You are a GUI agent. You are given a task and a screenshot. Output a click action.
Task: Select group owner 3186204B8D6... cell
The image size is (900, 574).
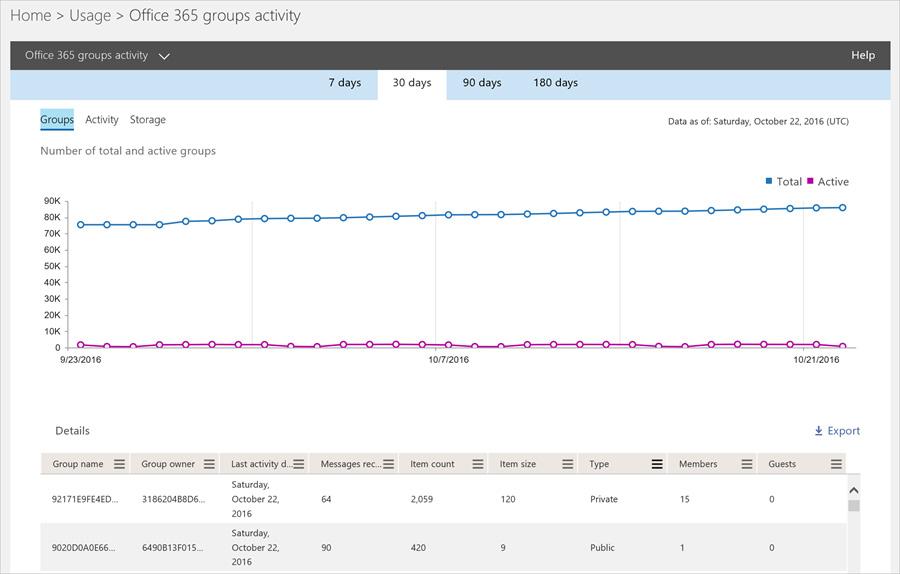173,499
